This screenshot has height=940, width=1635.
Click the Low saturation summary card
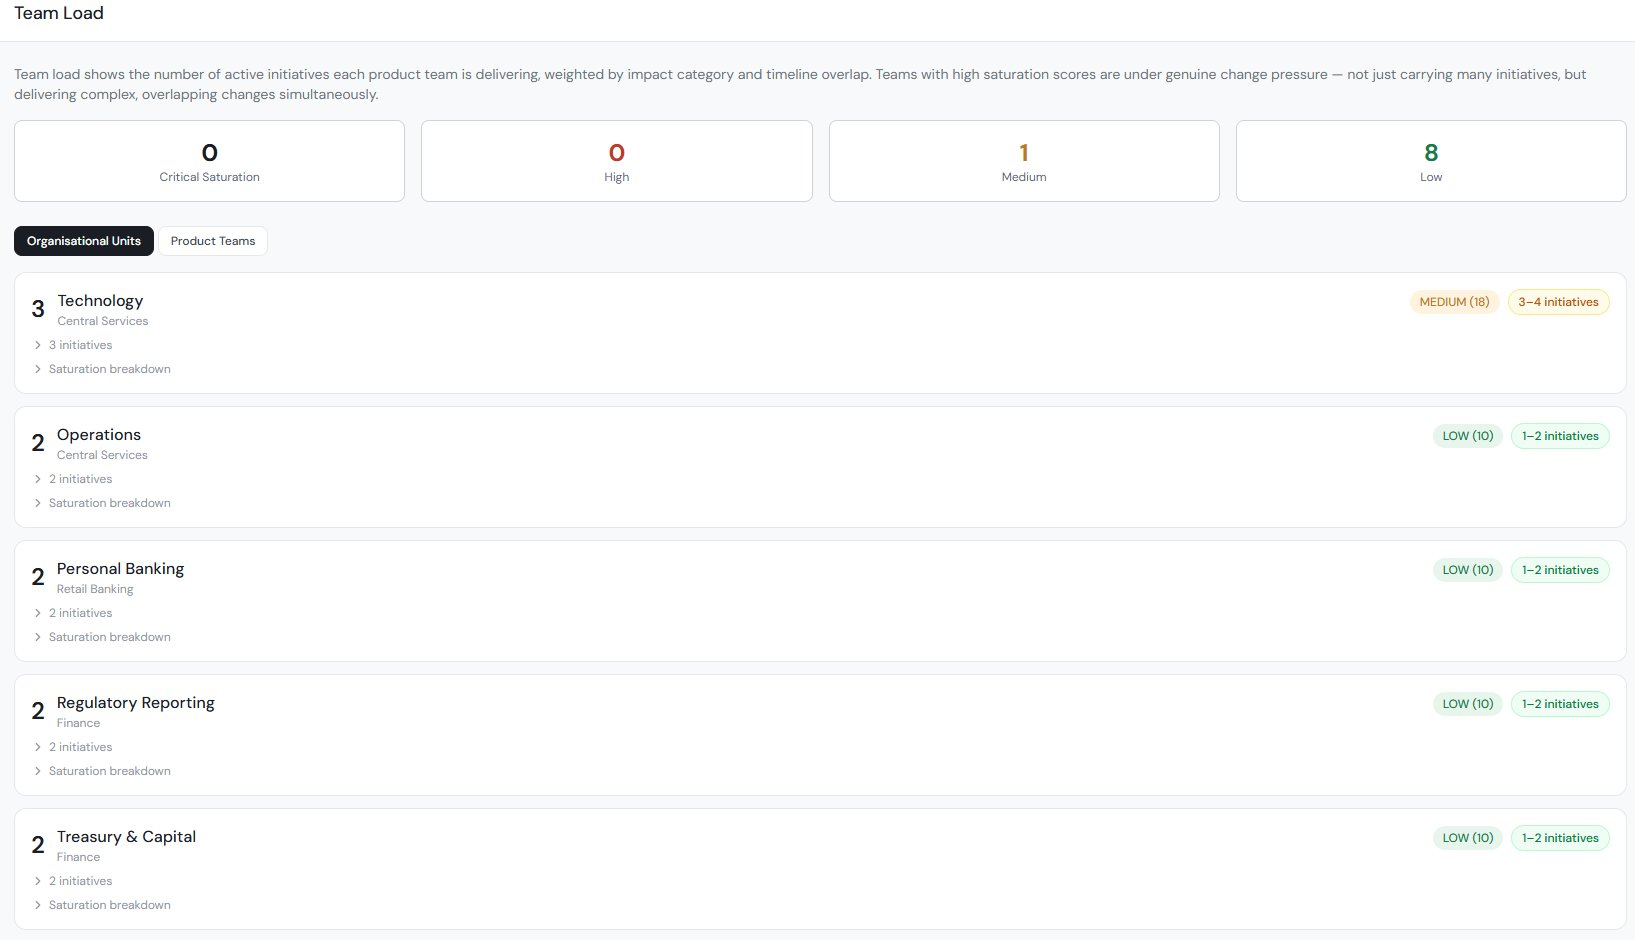pos(1430,160)
